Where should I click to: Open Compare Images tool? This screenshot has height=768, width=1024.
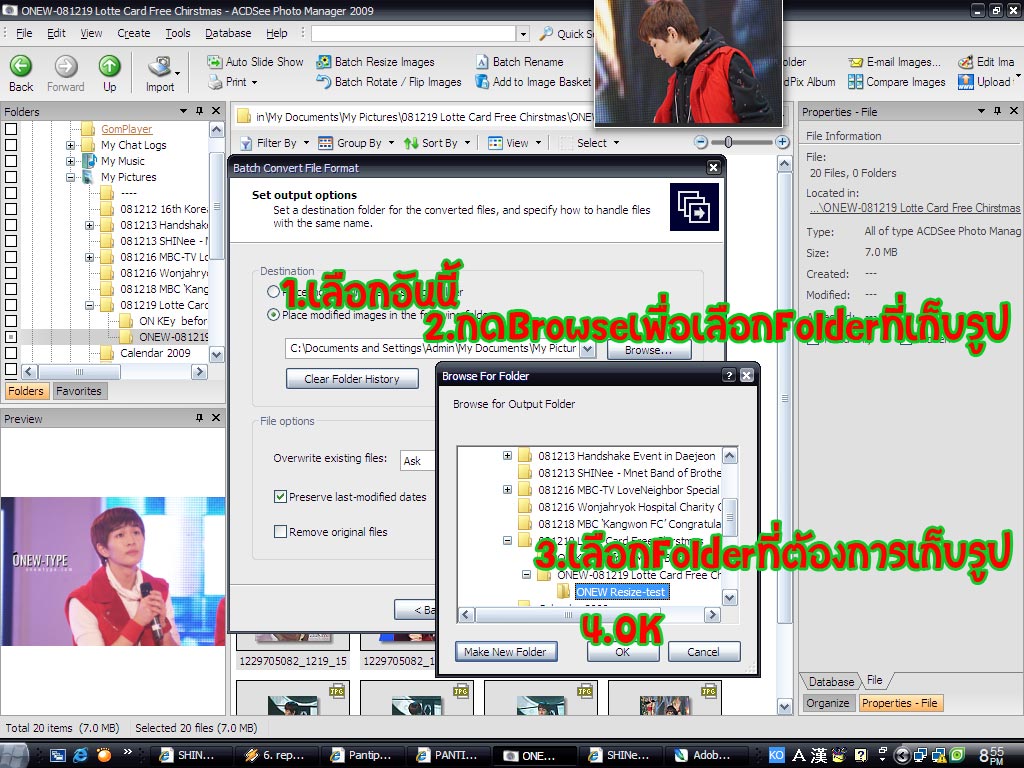(x=897, y=82)
